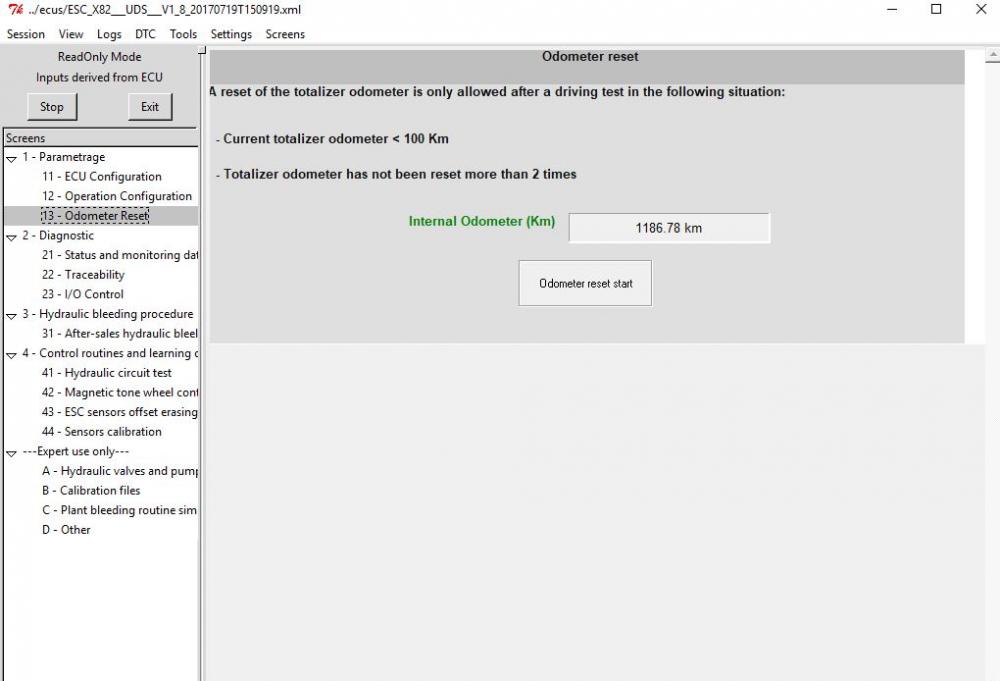Select the Internal Odometer value field
Viewport: 1000px width, 681px height.
click(669, 228)
